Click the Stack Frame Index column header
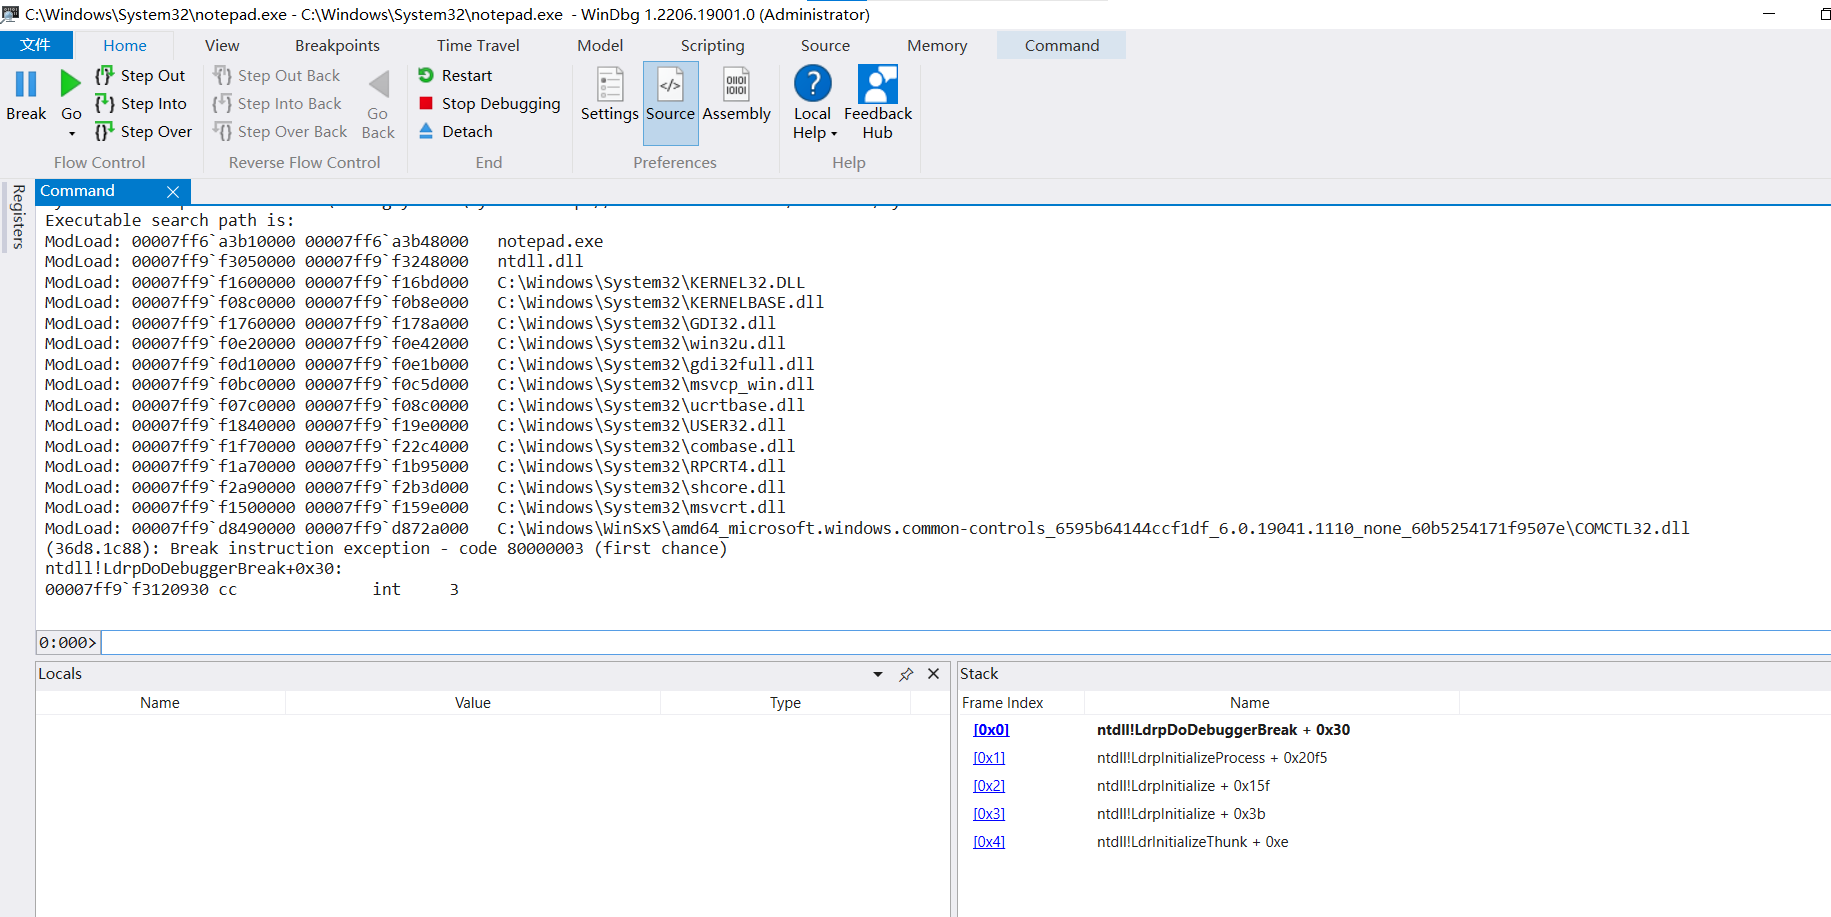 1003,703
